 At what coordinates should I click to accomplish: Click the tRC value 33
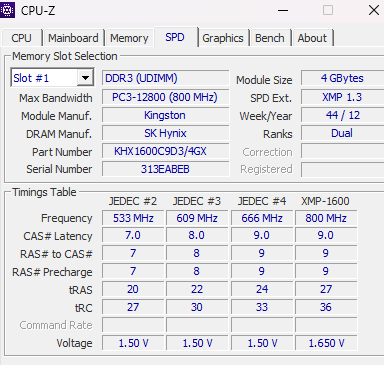tap(262, 307)
